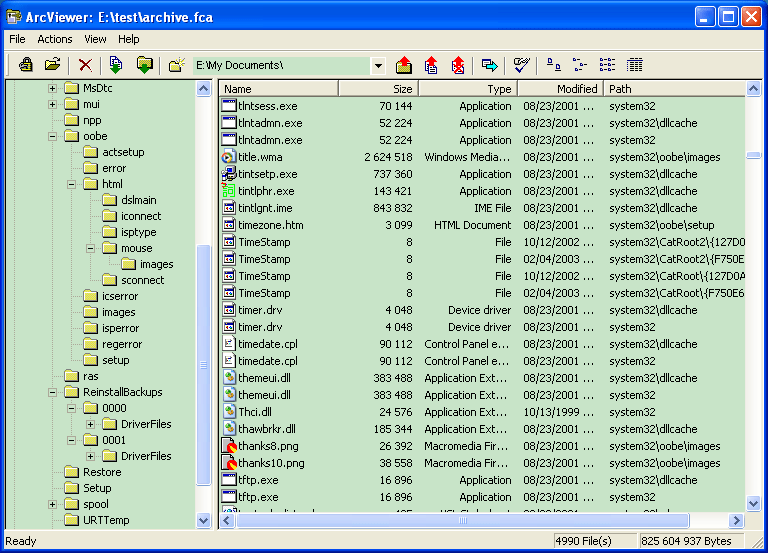Click the file list scroll-down arrow
Viewport: 768px width, 553px height.
(753, 503)
